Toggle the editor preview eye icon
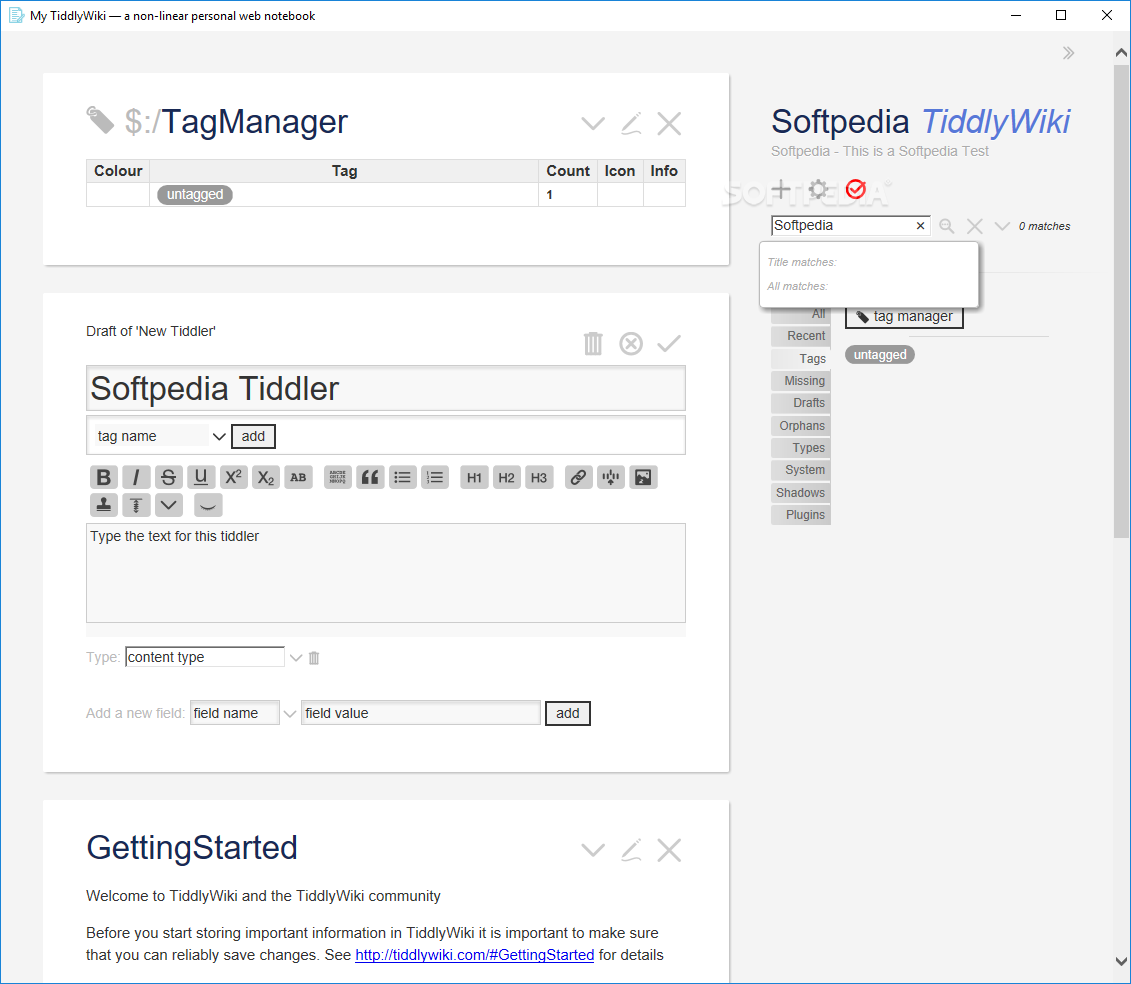 click(208, 504)
